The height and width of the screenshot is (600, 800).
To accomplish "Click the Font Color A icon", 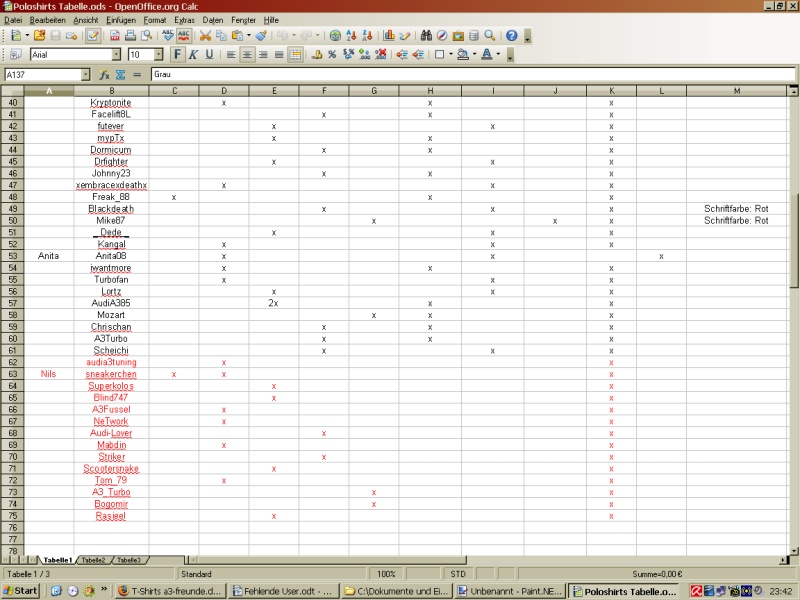I will coord(487,55).
